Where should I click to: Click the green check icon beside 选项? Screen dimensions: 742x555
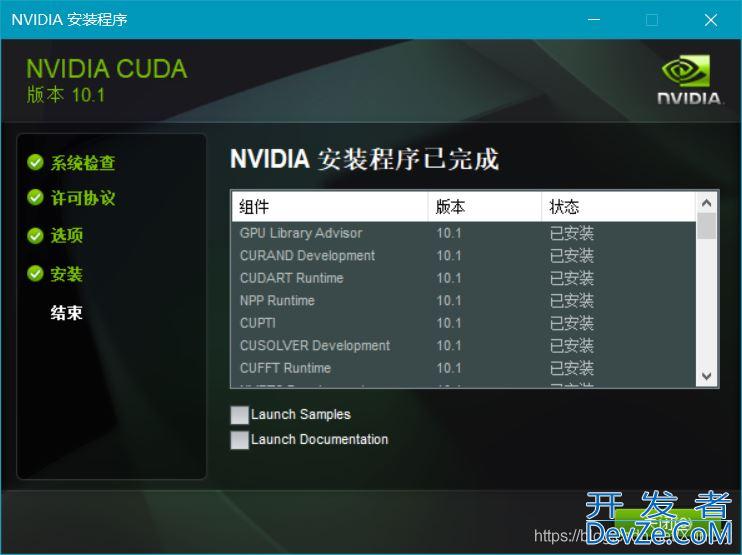pyautogui.click(x=35, y=235)
